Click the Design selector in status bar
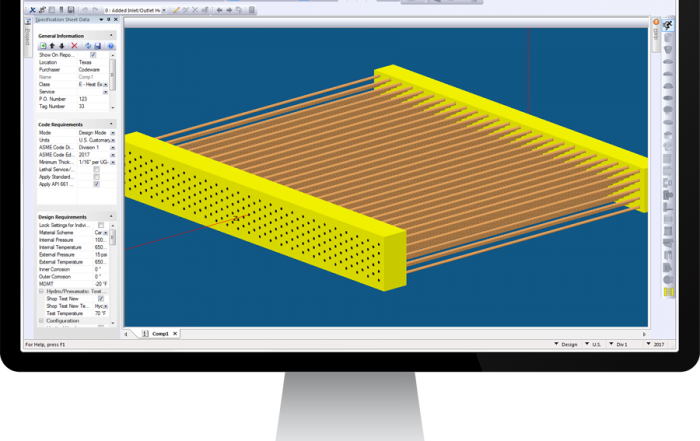 click(567, 344)
